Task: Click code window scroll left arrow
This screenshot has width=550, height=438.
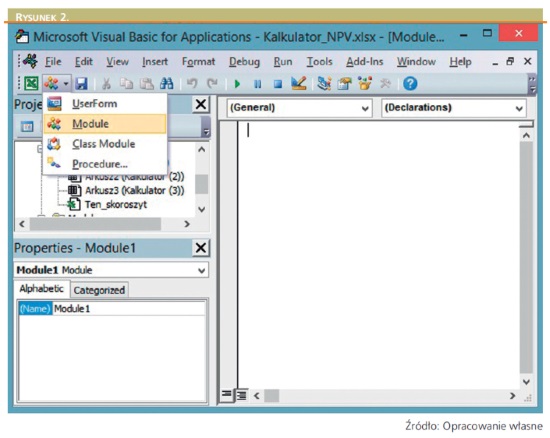Action: click(x=257, y=396)
